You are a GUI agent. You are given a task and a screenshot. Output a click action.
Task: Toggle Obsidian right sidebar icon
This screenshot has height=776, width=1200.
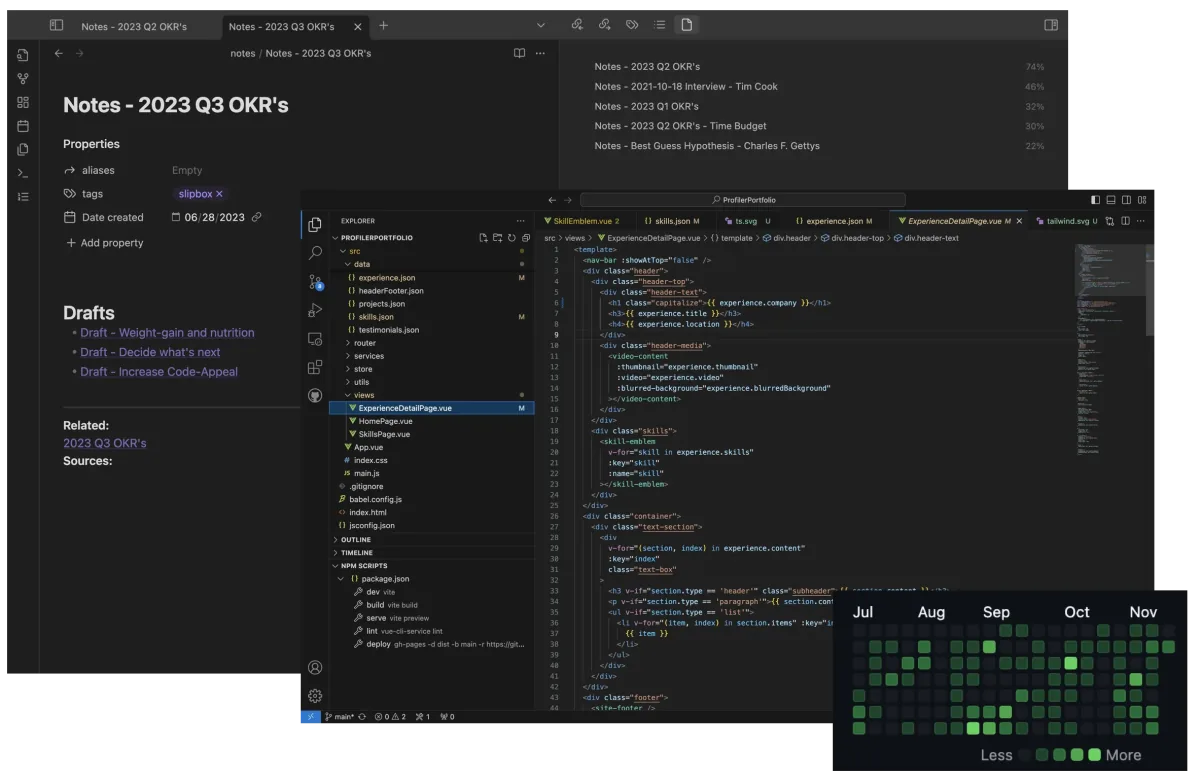point(1051,25)
